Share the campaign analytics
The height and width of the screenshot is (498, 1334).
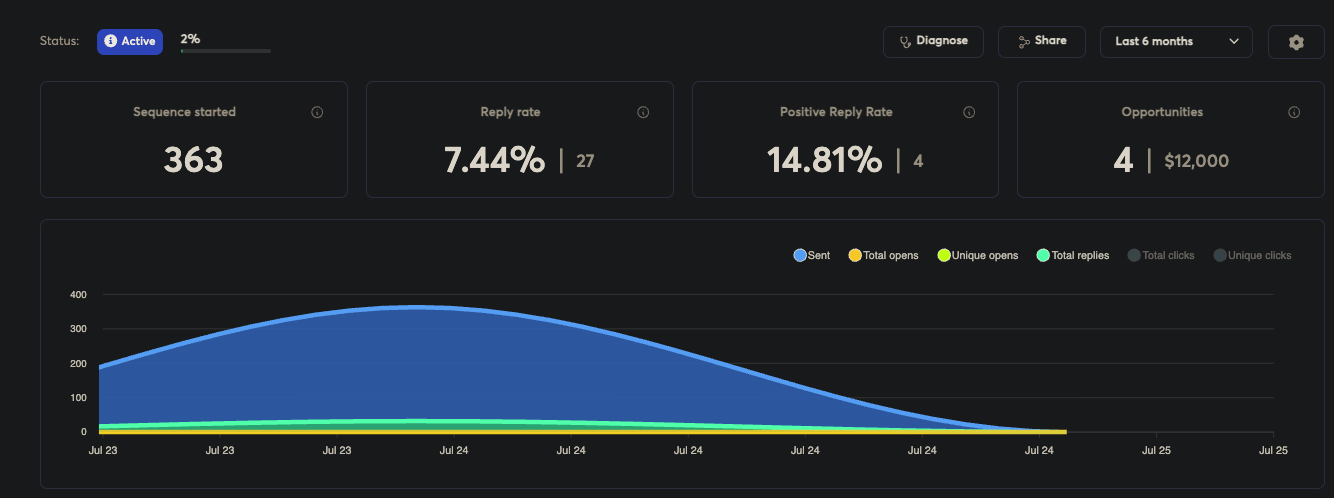(1042, 41)
